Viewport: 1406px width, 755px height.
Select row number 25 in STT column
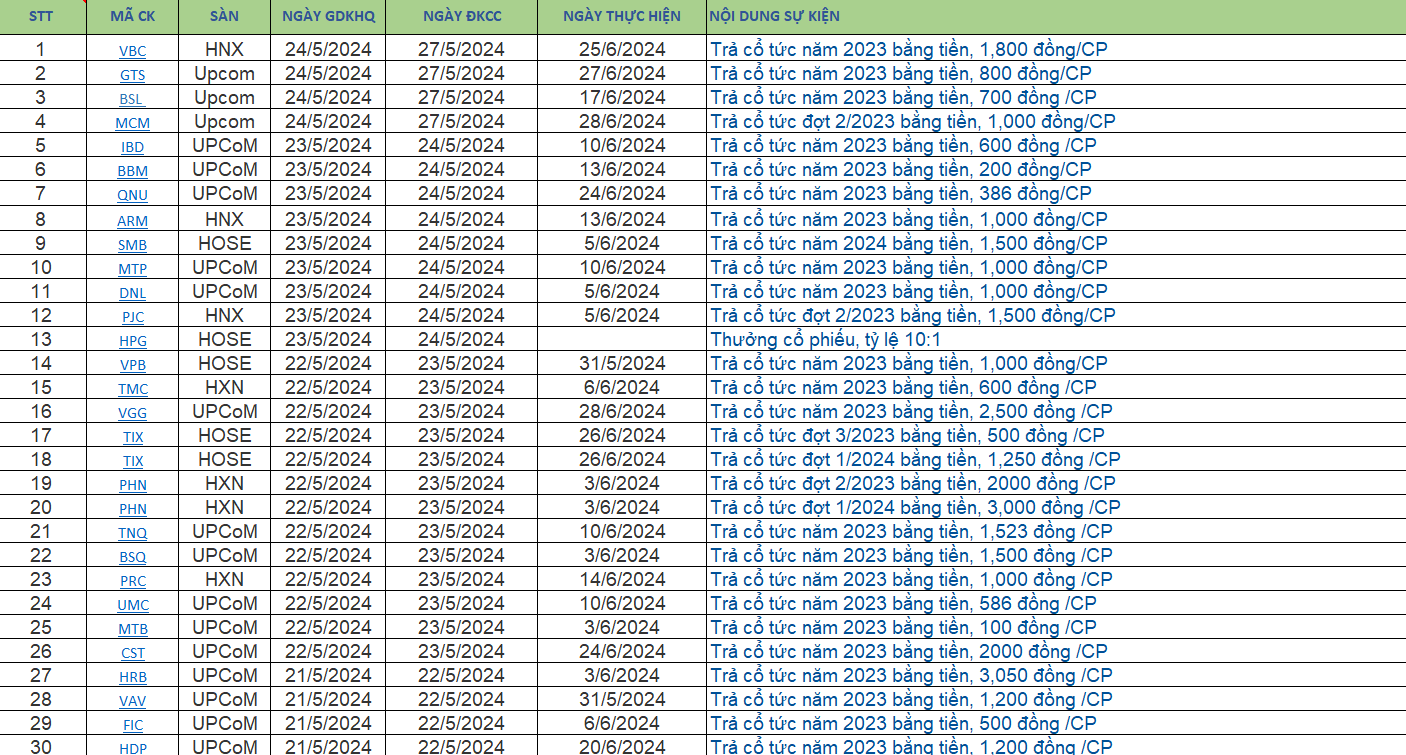[41, 628]
